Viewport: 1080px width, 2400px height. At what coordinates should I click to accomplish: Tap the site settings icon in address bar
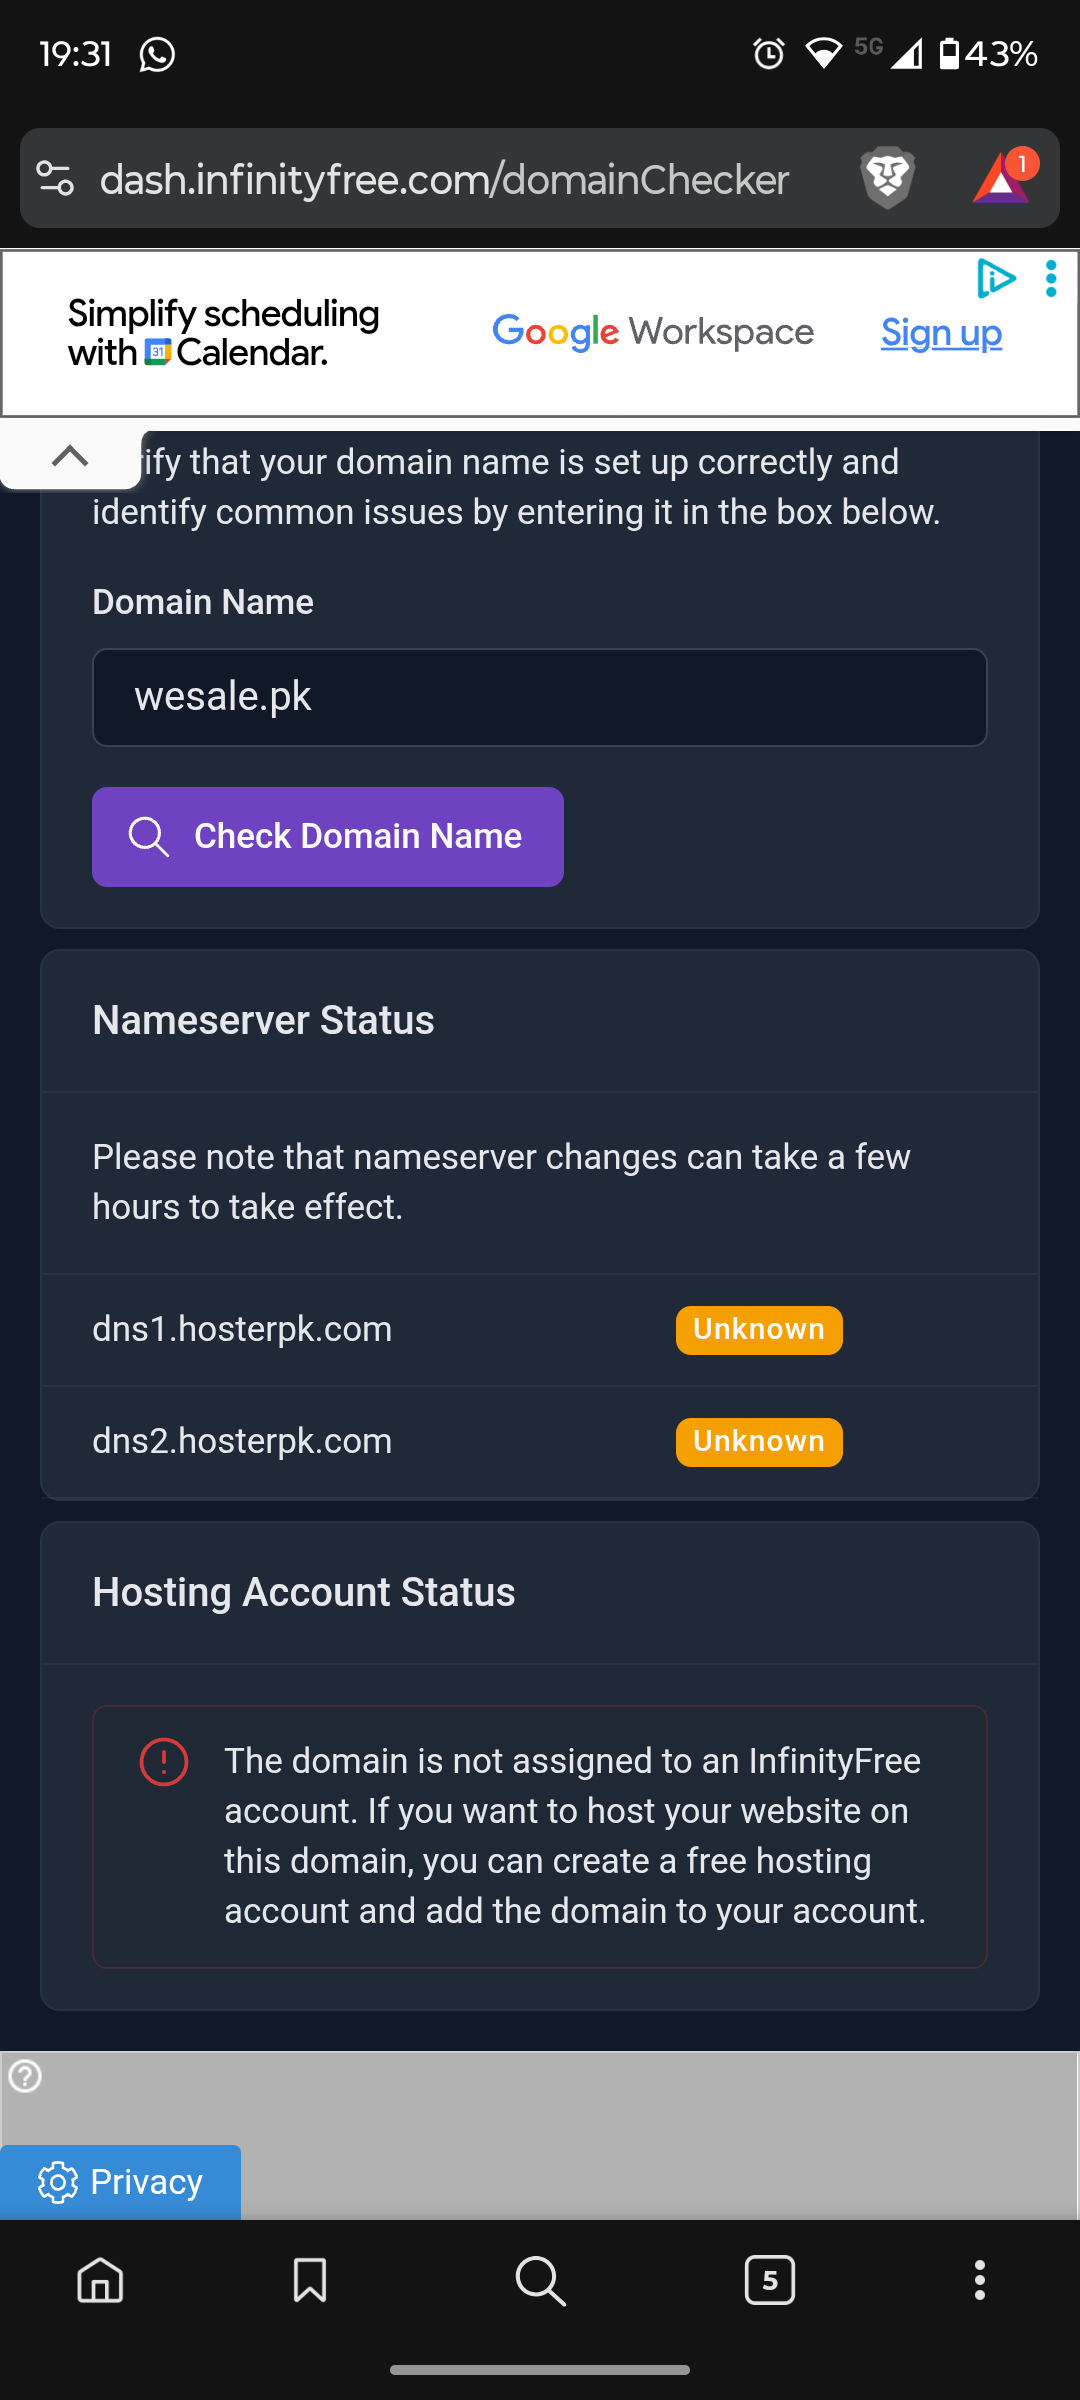click(x=56, y=178)
